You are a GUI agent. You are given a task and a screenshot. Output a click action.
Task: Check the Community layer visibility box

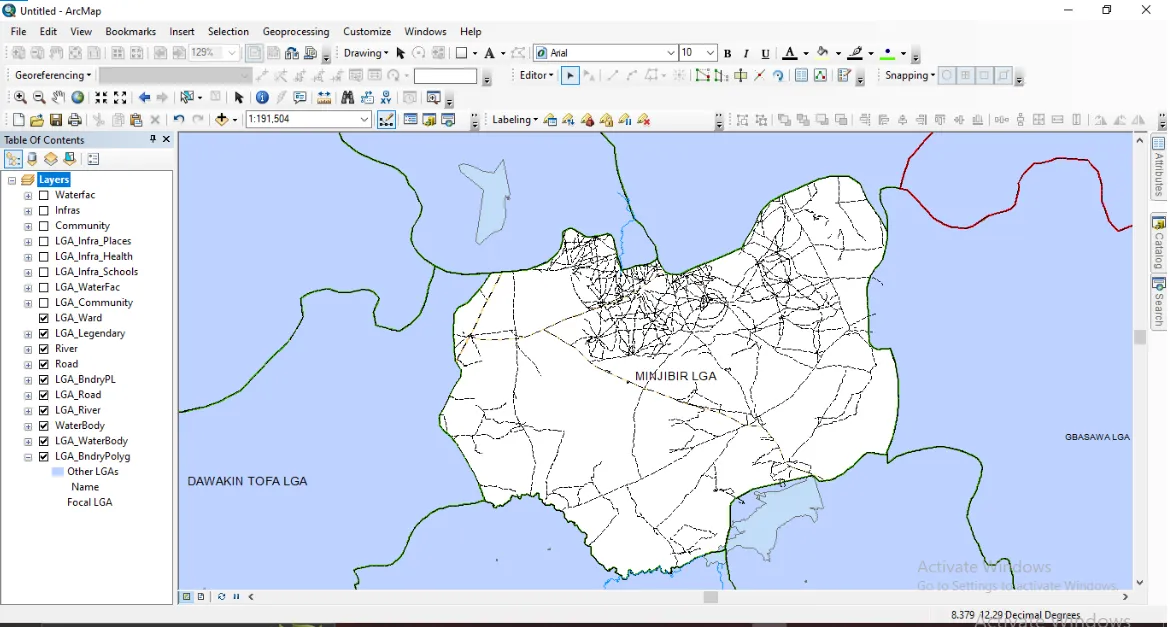[44, 225]
